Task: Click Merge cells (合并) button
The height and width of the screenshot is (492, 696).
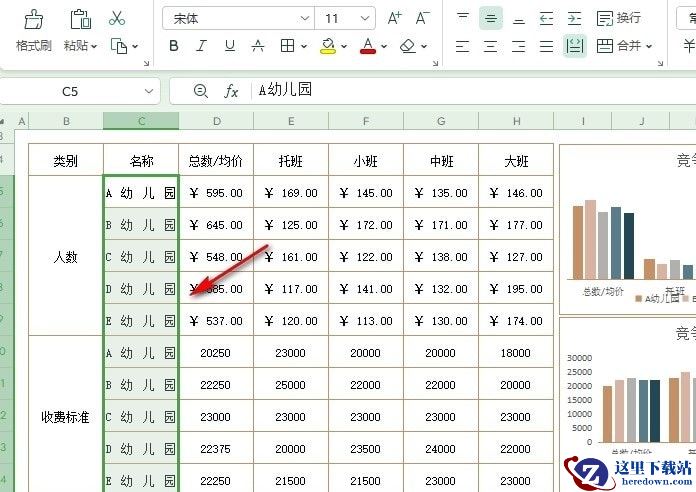Action: pos(619,46)
